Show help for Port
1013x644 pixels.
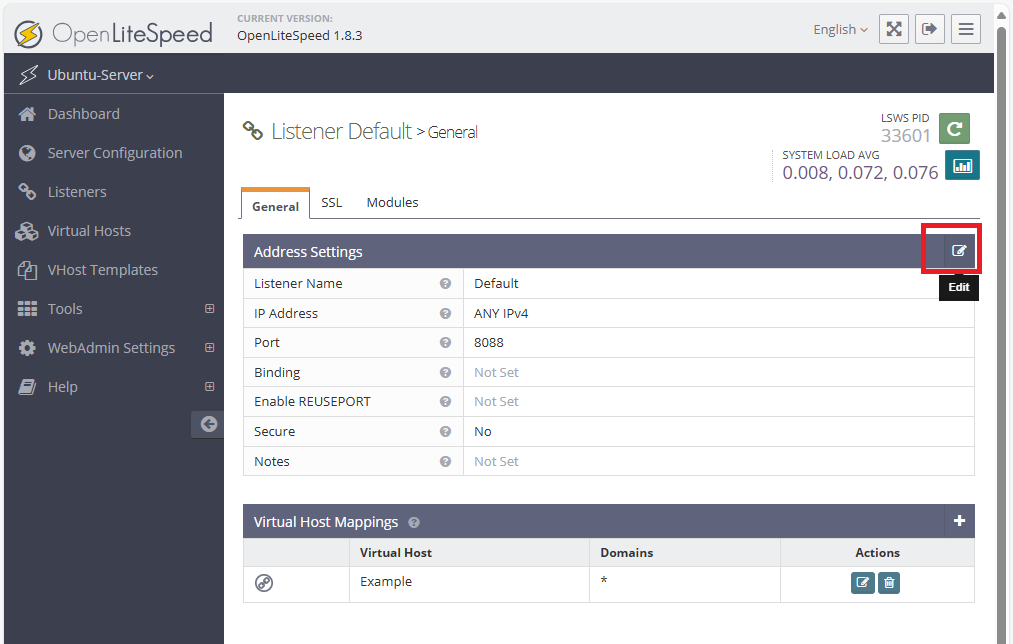445,342
